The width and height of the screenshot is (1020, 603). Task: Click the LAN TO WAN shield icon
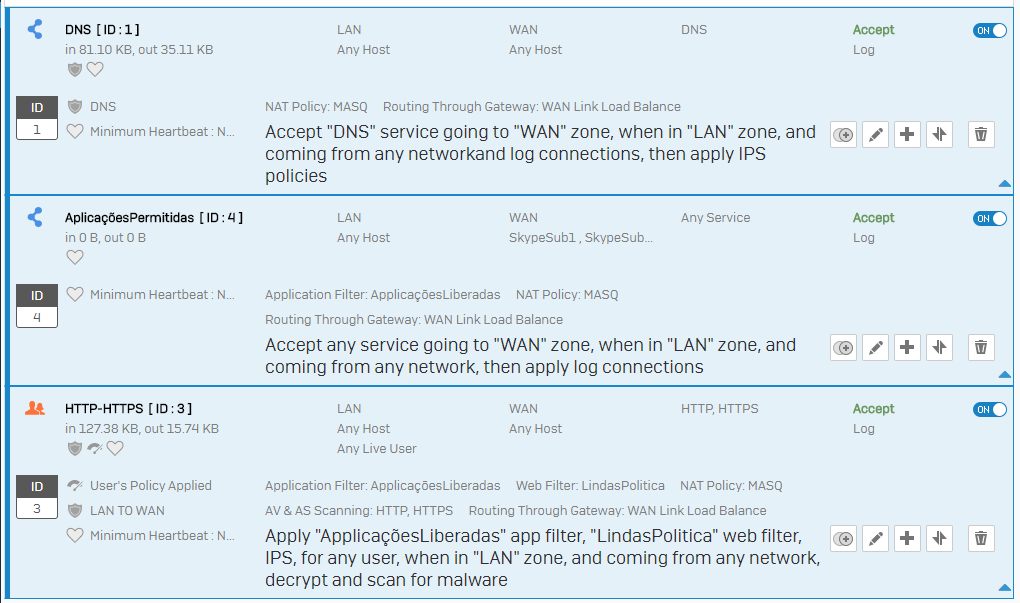[75, 510]
